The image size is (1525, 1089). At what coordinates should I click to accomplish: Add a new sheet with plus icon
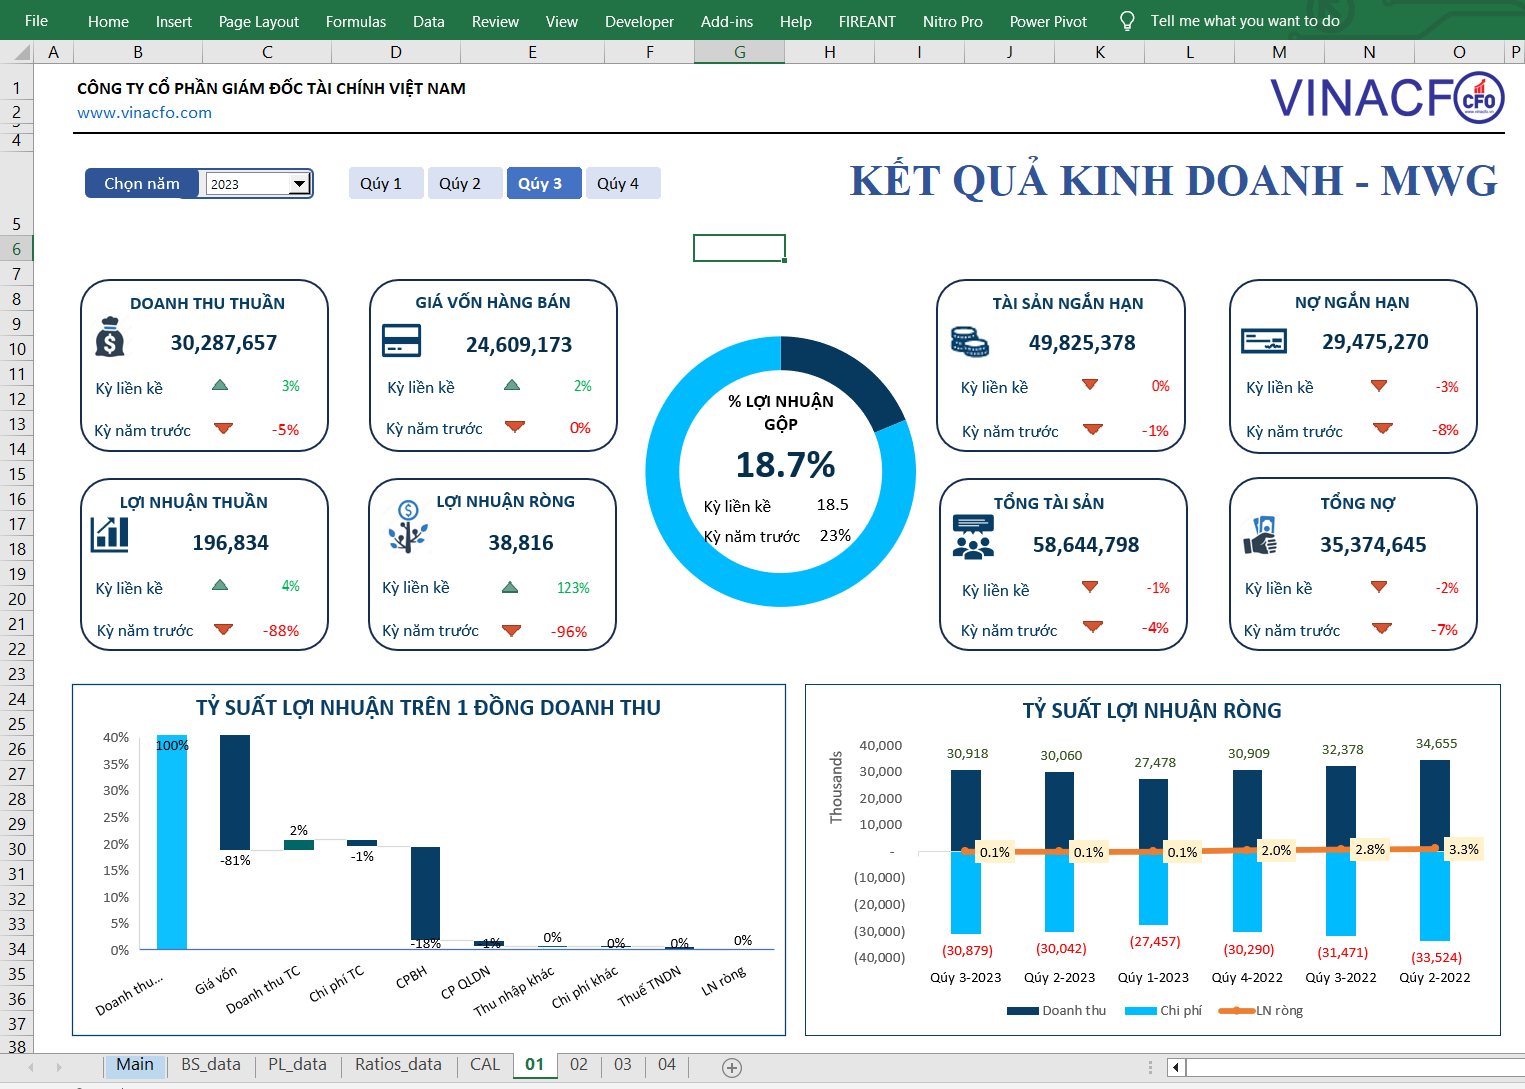click(x=732, y=1068)
